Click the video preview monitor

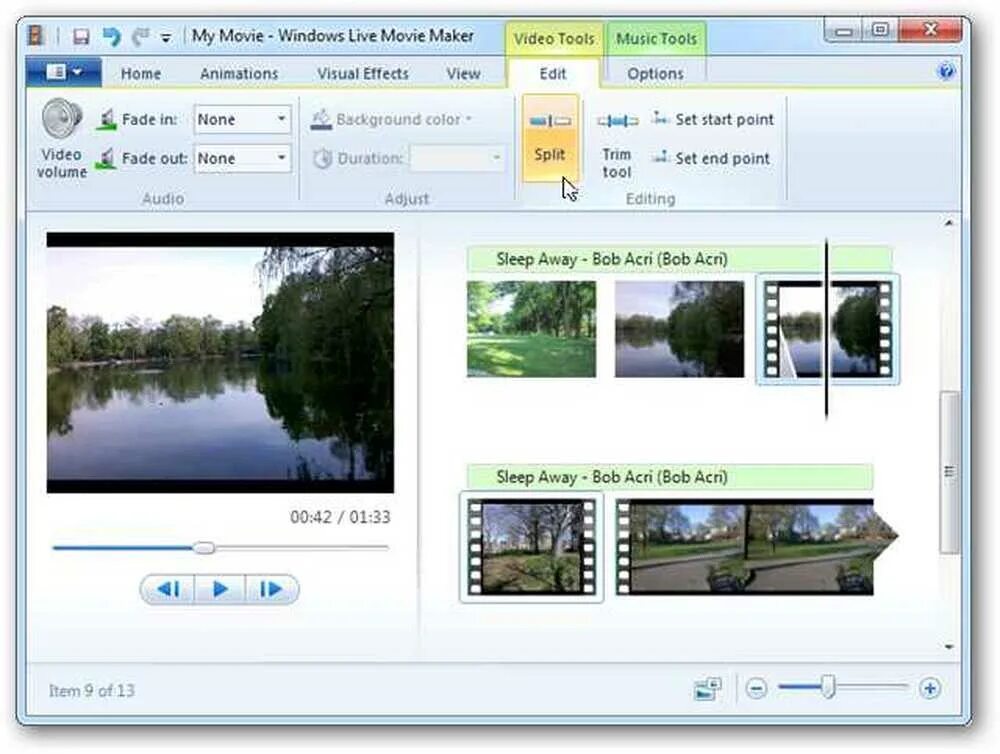[220, 362]
